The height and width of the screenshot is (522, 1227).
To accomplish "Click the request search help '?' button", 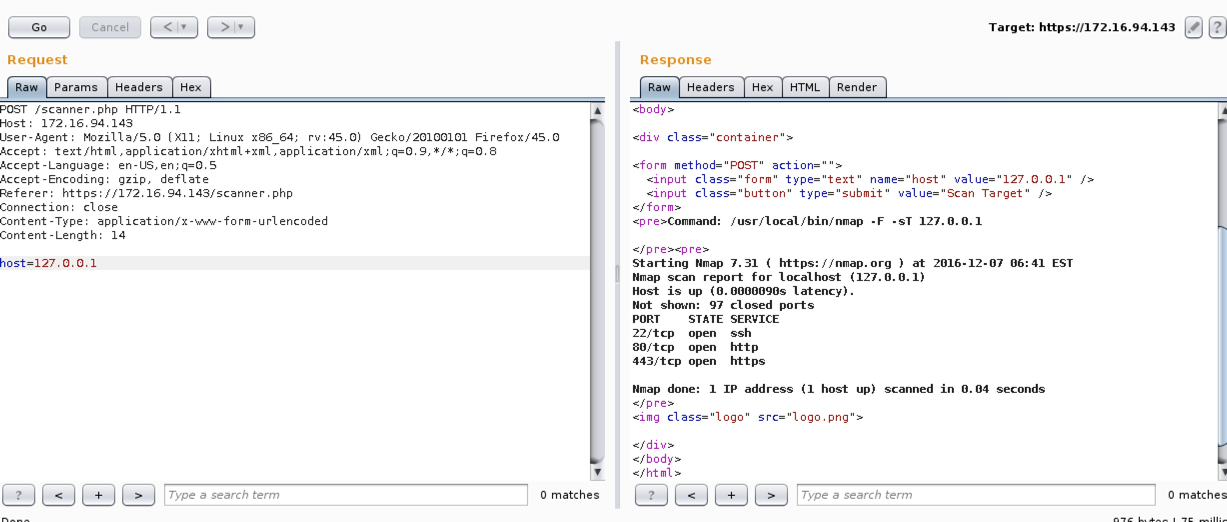I will 19,495.
